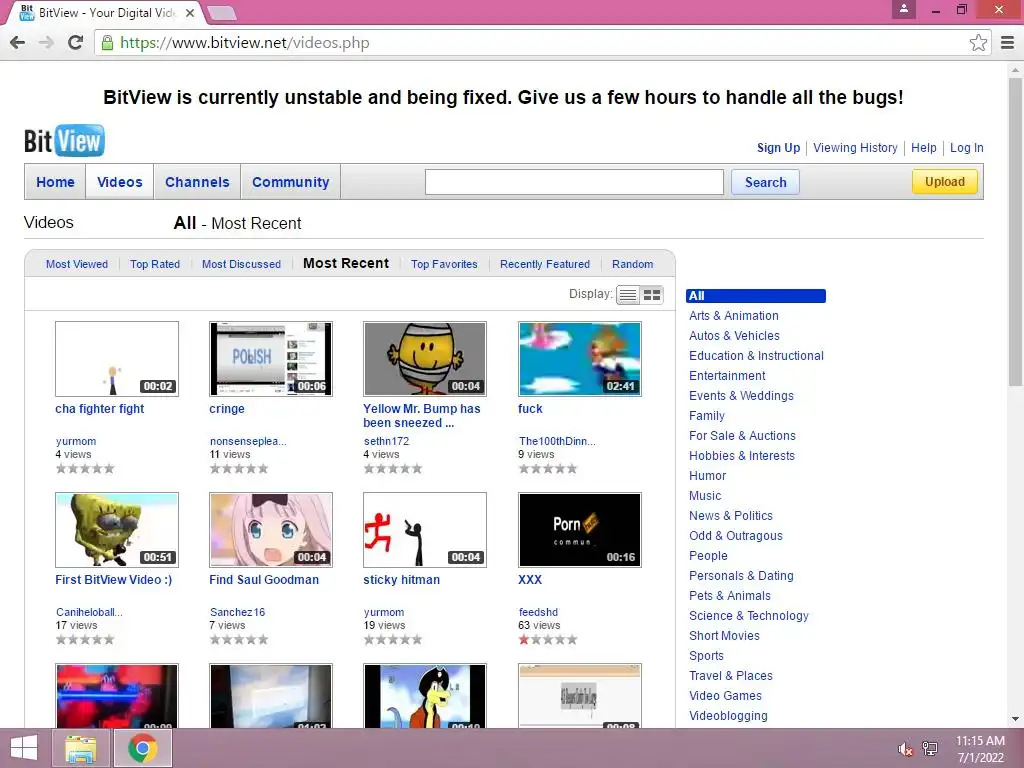Reload the page with refresh icon
The height and width of the screenshot is (768, 1024).
pyautogui.click(x=75, y=43)
